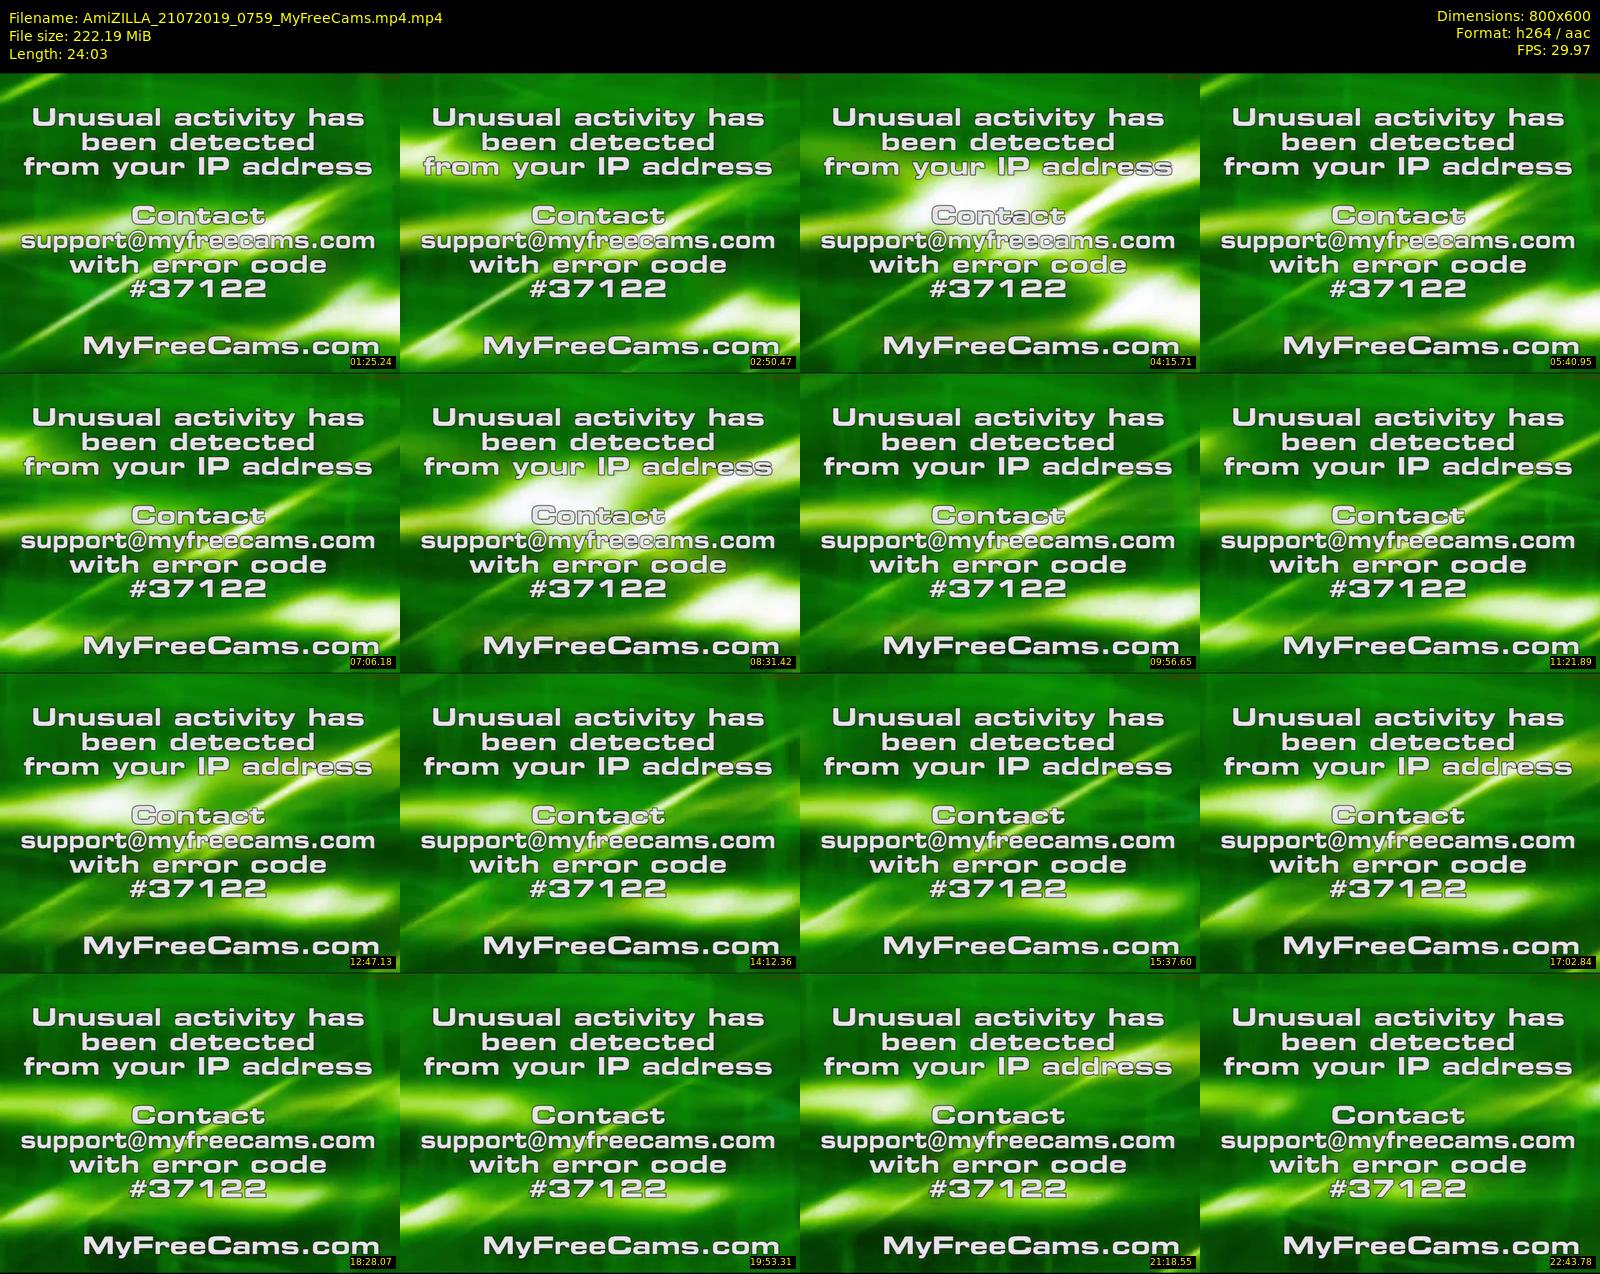Choose the frame stamped 15:37.60
Image resolution: width=1600 pixels, height=1274 pixels.
point(1000,823)
